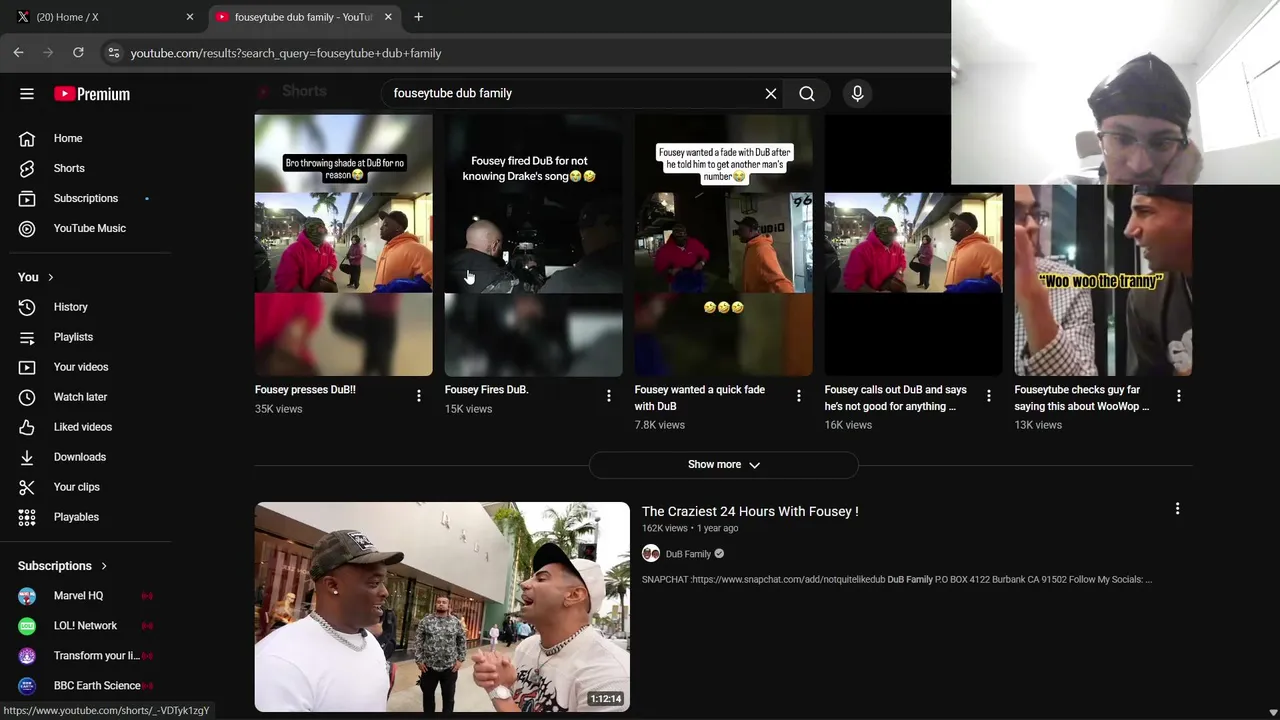Image resolution: width=1280 pixels, height=720 pixels.
Task: View site information icon in address bar
Action: pyautogui.click(x=113, y=53)
